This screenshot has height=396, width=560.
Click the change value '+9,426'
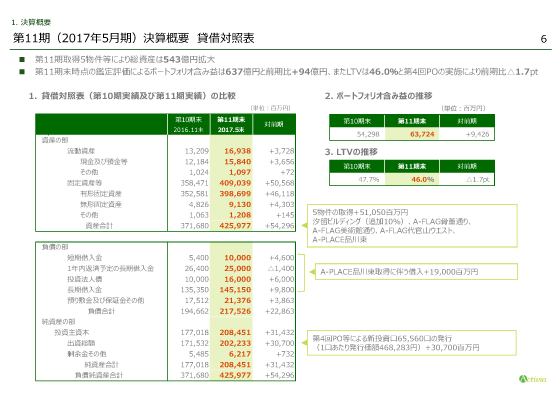[x=478, y=134]
